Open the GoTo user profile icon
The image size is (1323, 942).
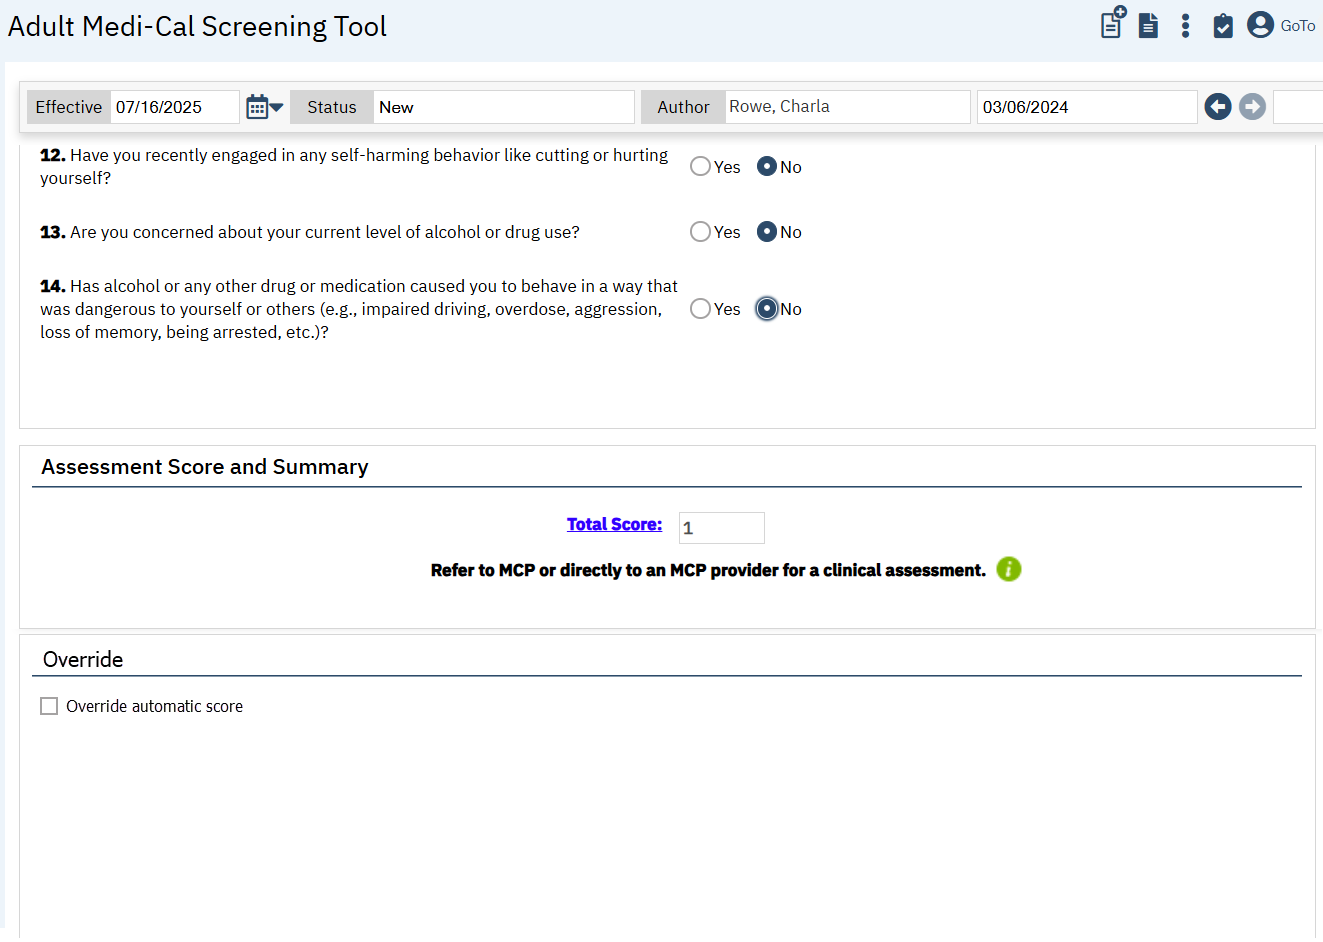tap(1260, 25)
